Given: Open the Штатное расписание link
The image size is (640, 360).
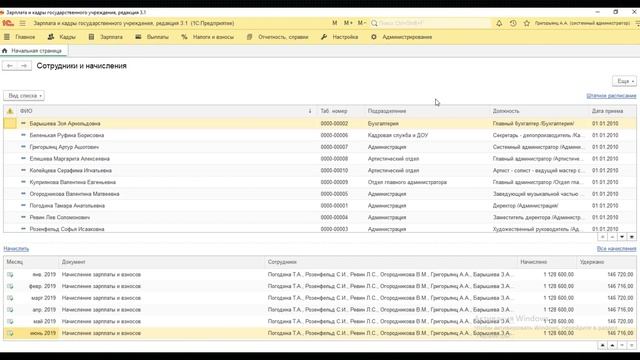Looking at the screenshot, I should pos(611,96).
